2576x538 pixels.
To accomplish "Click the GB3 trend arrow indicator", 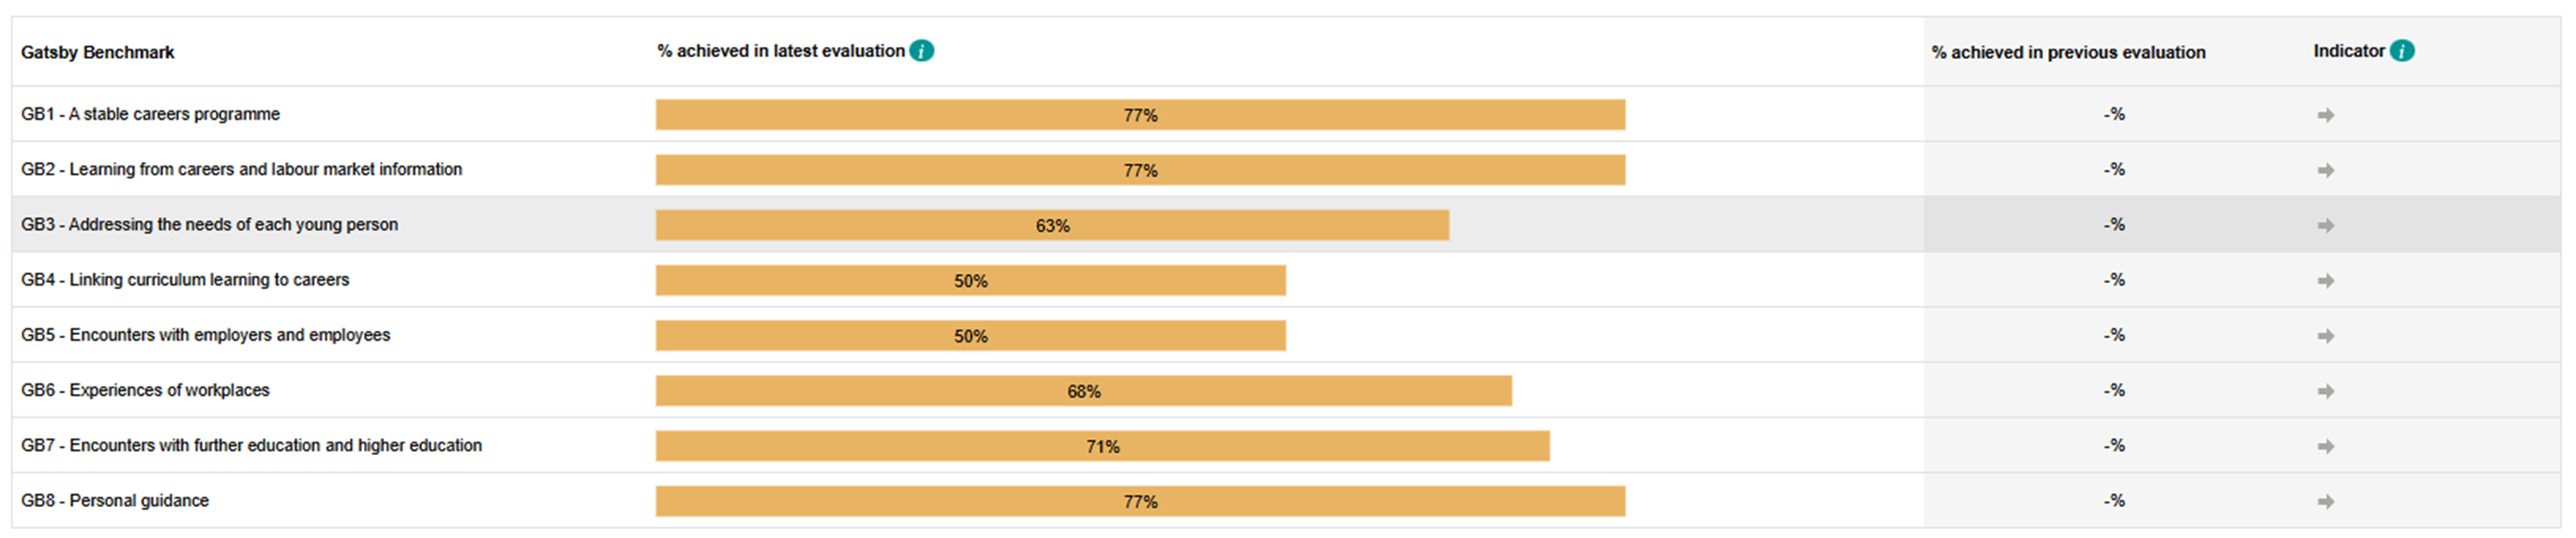I will pos(2325,226).
